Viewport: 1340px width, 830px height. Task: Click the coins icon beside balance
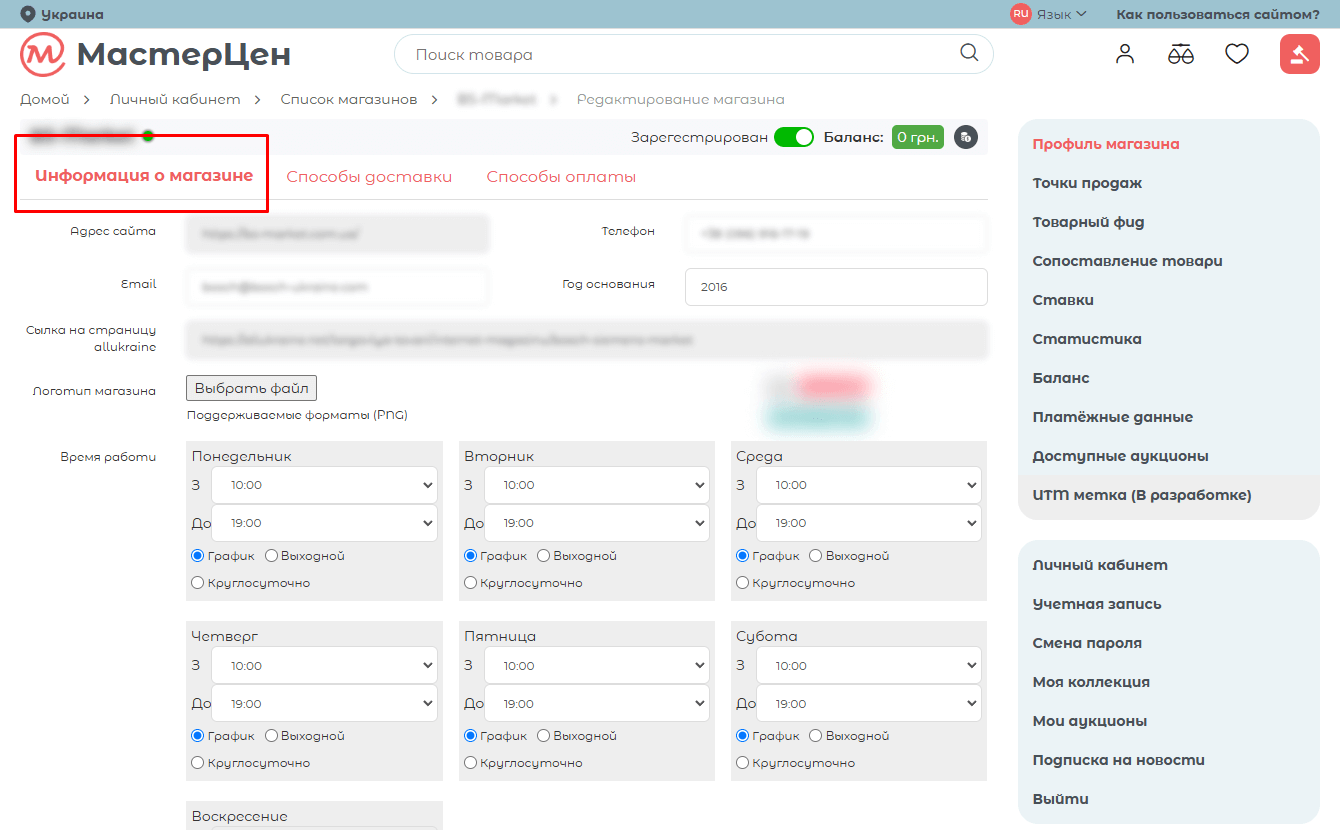965,137
